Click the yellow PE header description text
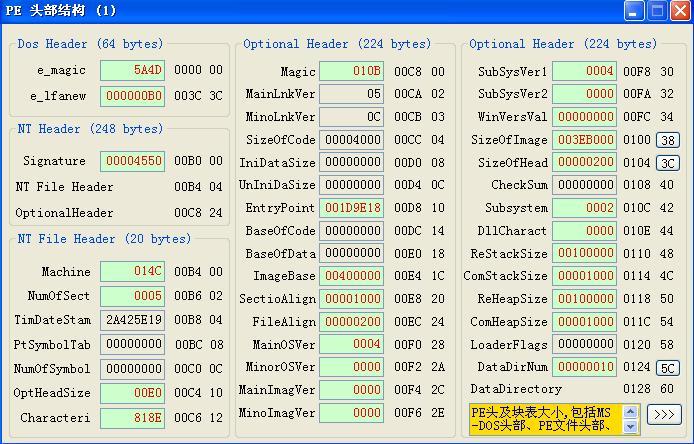This screenshot has width=694, height=444. tap(546, 419)
